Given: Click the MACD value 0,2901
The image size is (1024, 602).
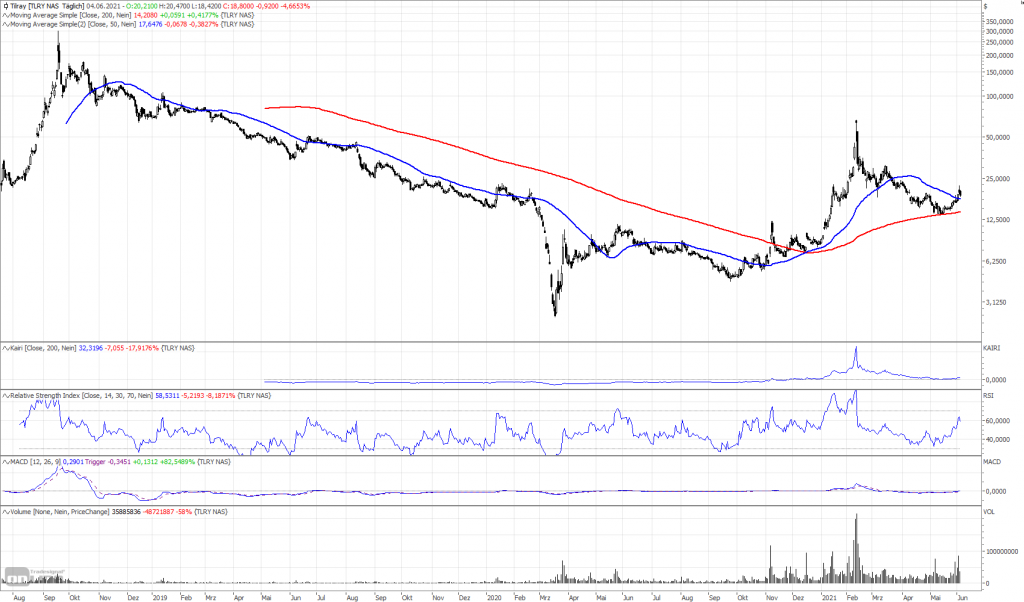Looking at the screenshot, I should tap(73, 462).
